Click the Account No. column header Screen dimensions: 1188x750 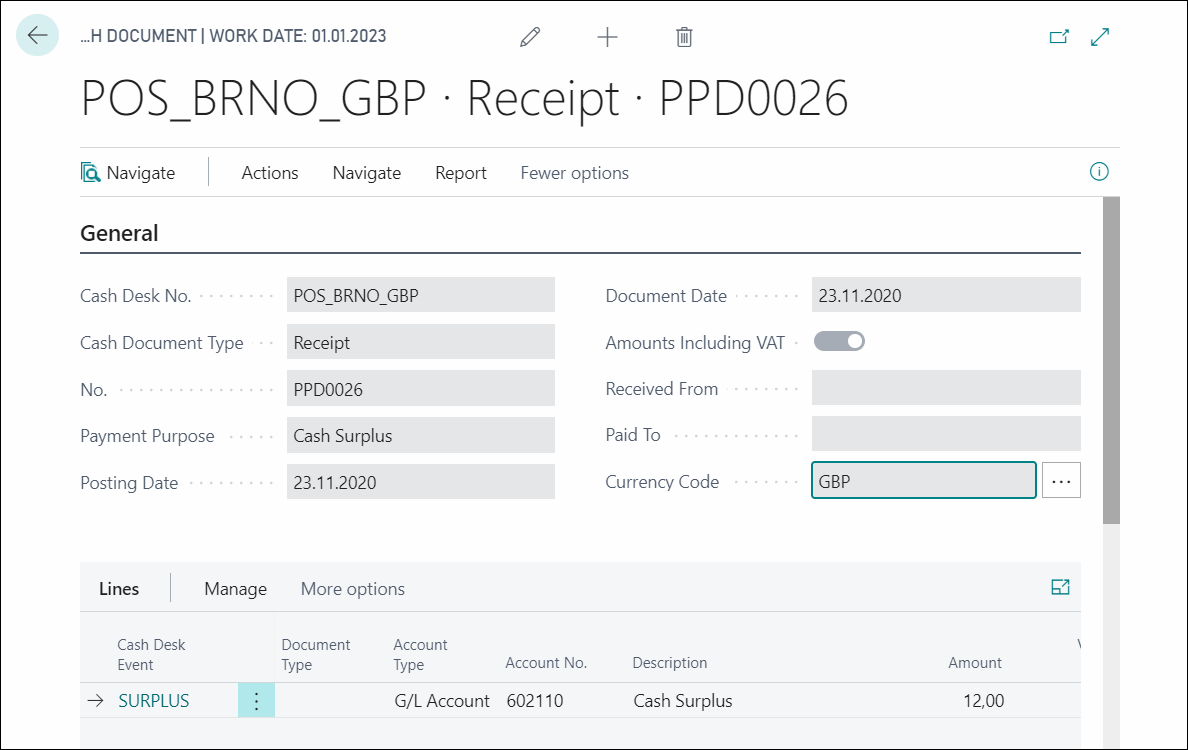[546, 663]
